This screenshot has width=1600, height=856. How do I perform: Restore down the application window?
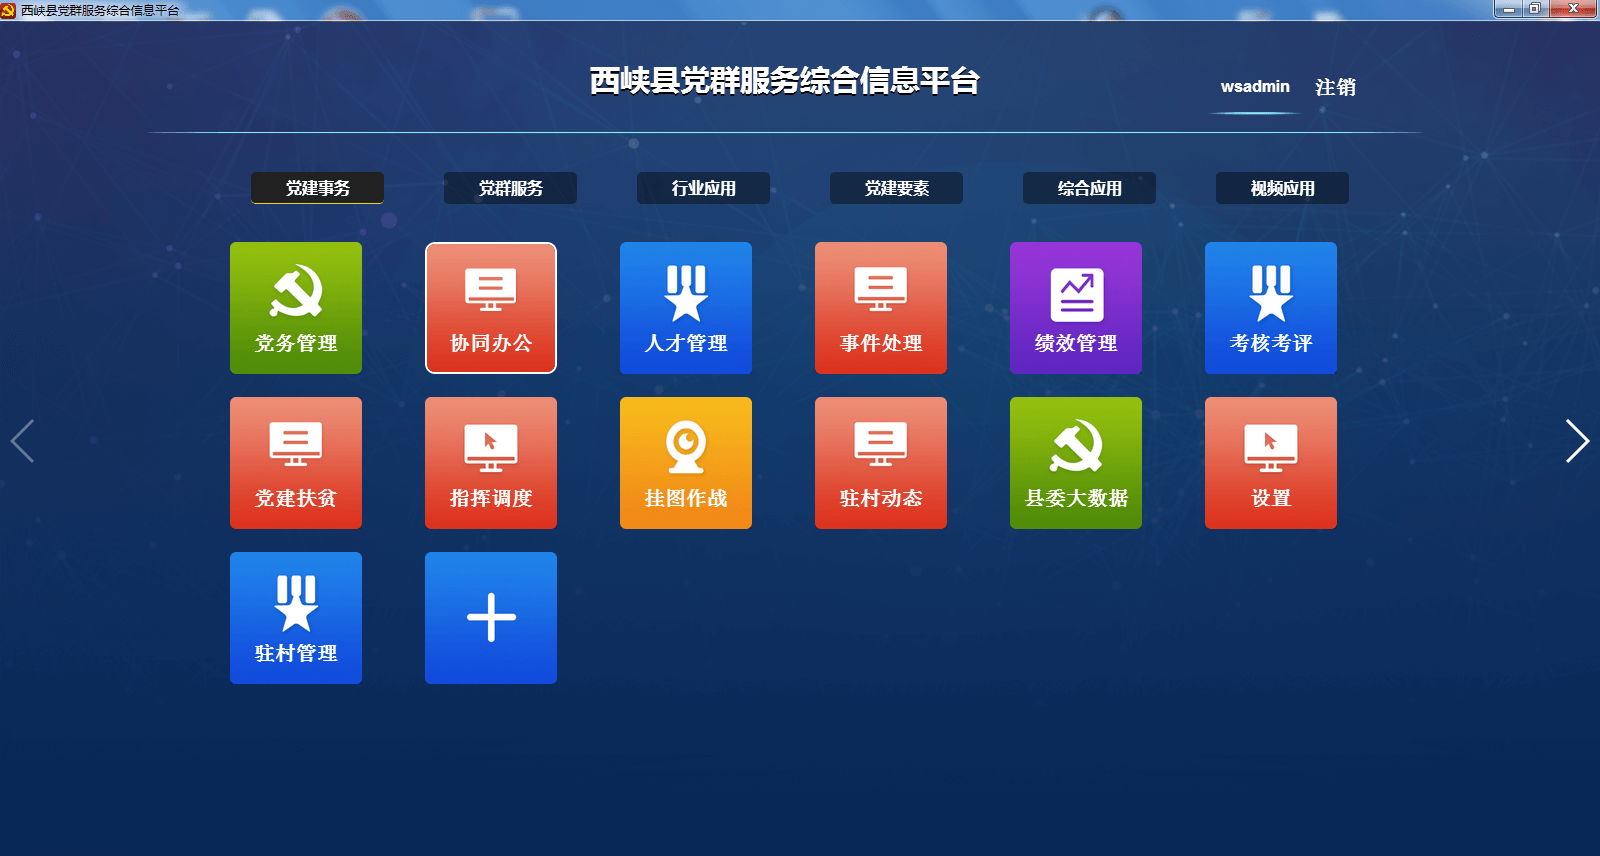point(1535,9)
